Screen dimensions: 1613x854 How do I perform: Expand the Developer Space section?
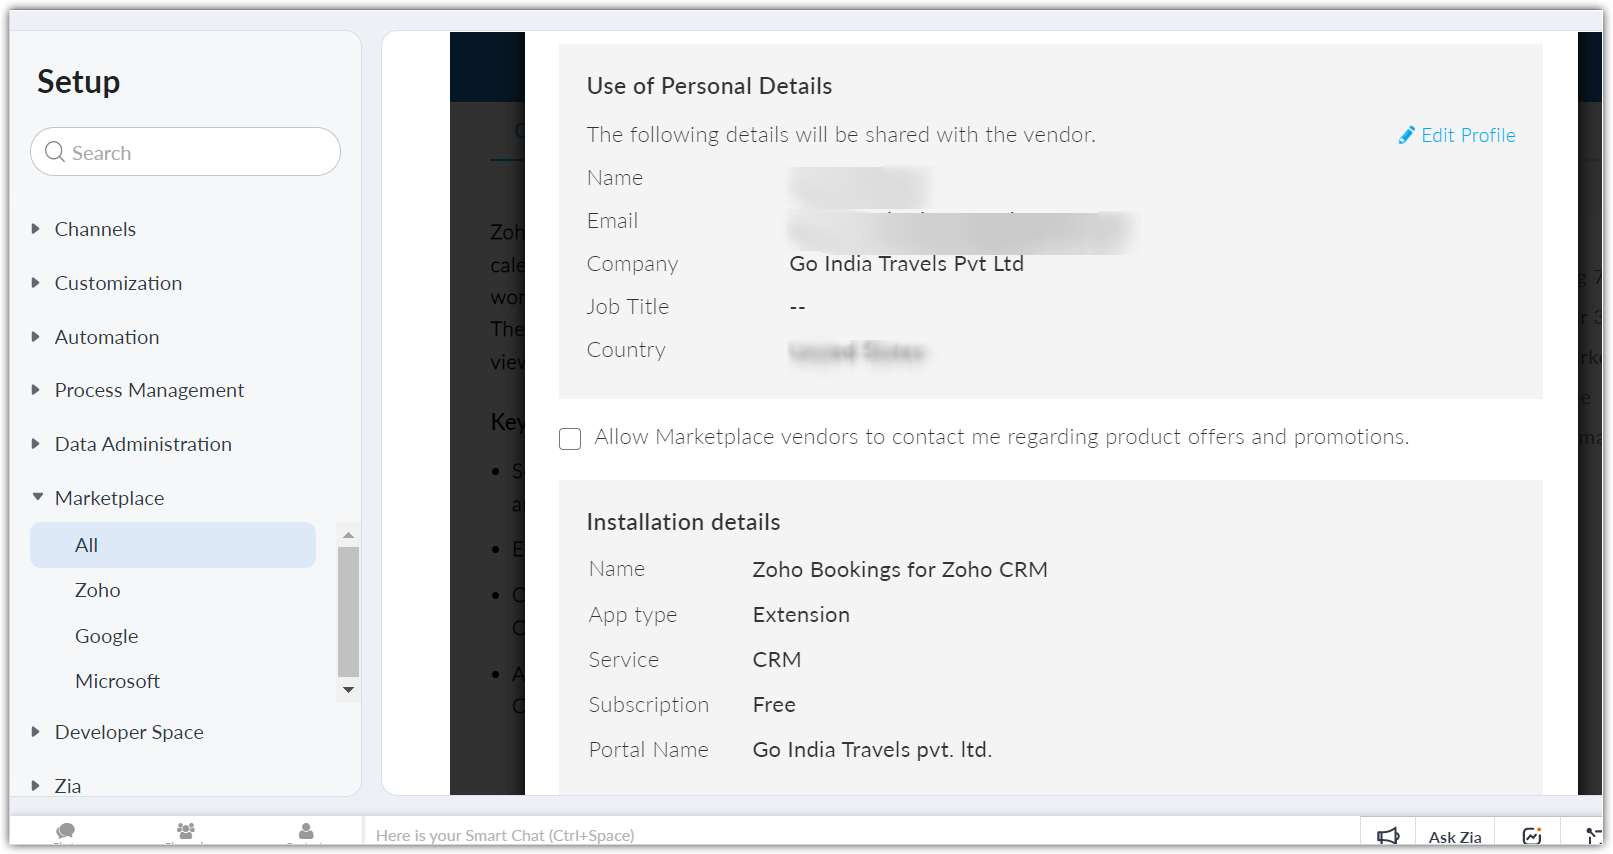tap(36, 732)
